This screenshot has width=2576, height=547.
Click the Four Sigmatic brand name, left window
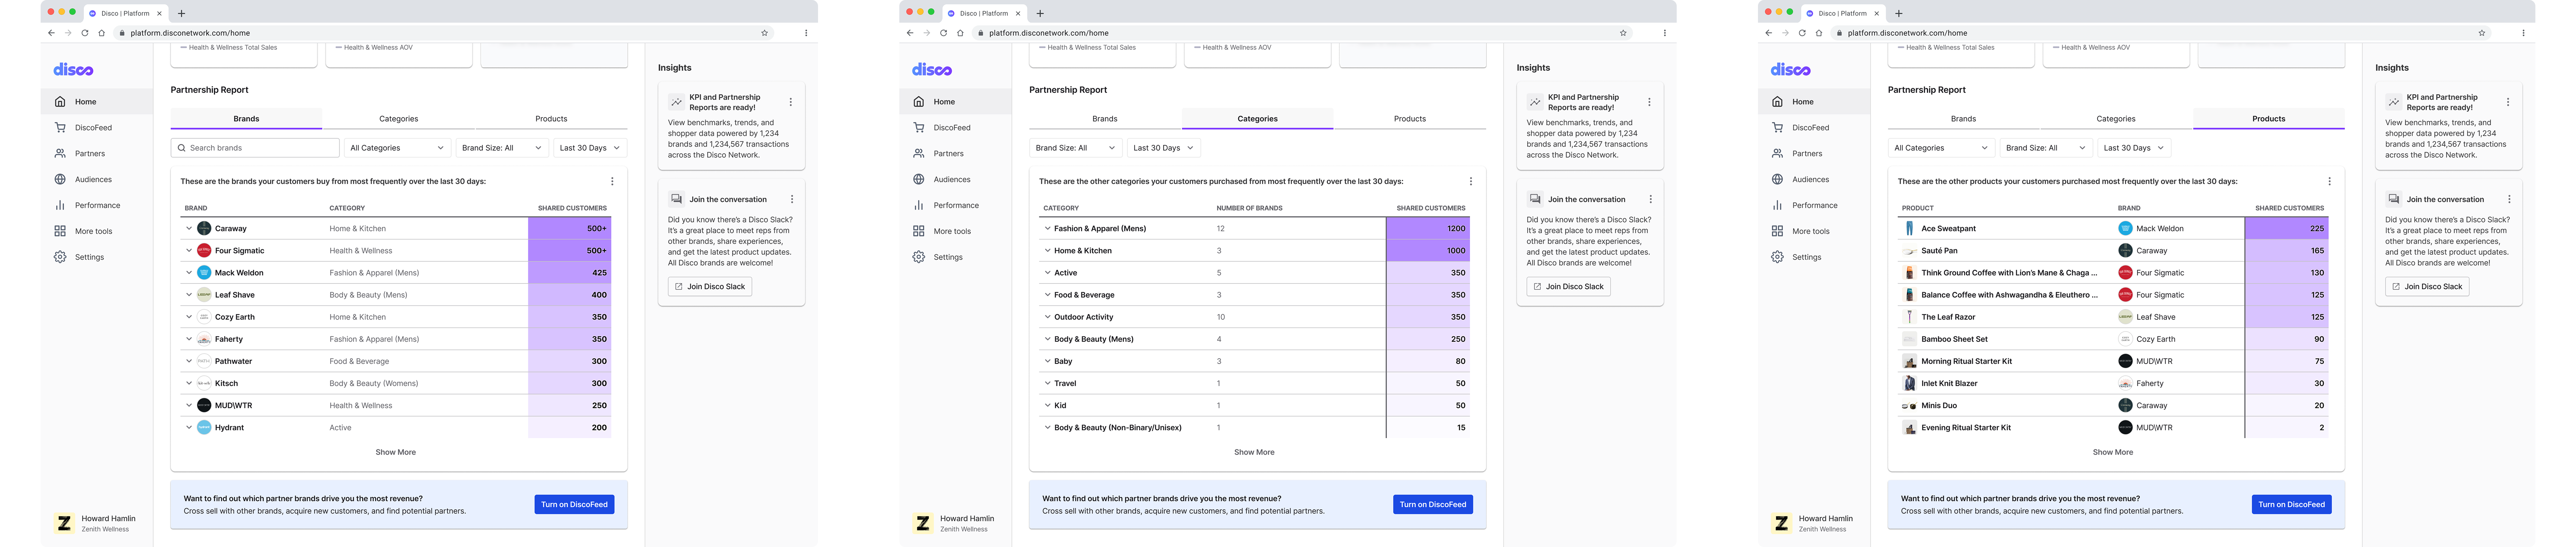click(x=240, y=251)
